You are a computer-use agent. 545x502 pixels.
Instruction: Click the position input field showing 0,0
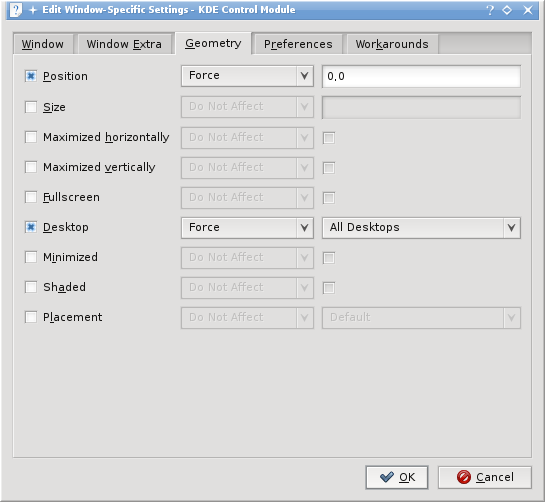(421, 76)
